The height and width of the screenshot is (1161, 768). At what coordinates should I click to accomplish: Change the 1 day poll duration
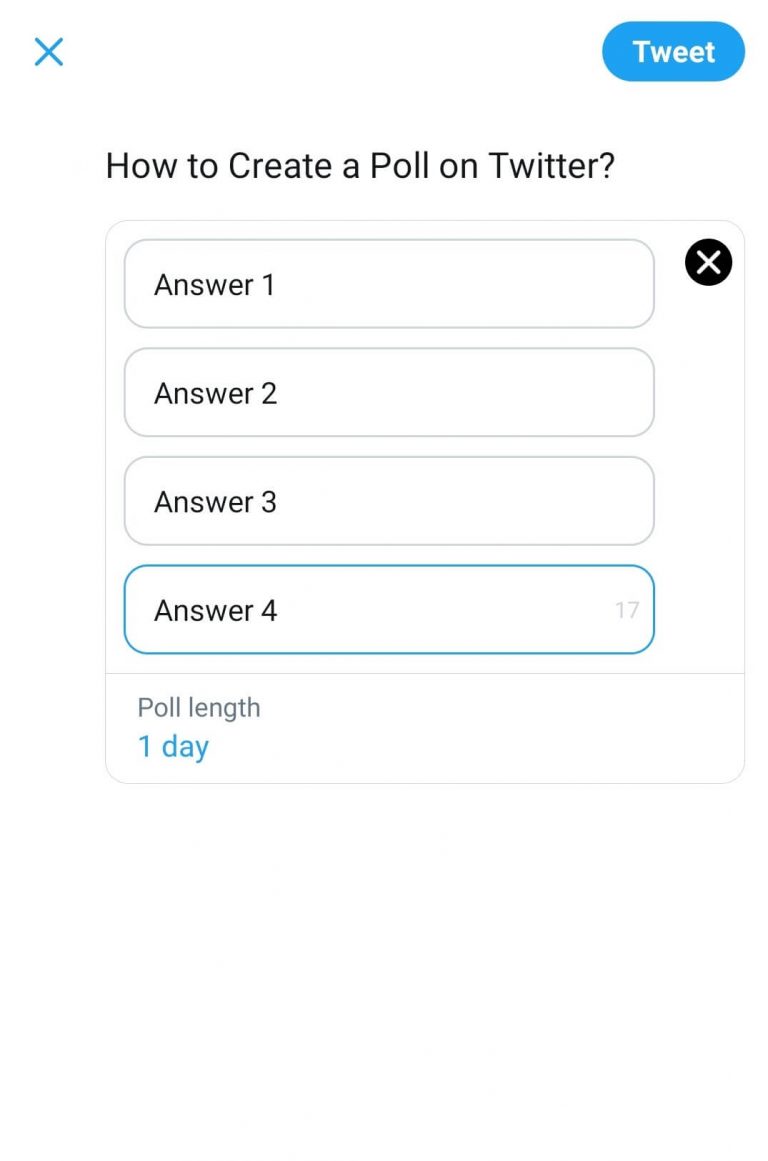173,746
